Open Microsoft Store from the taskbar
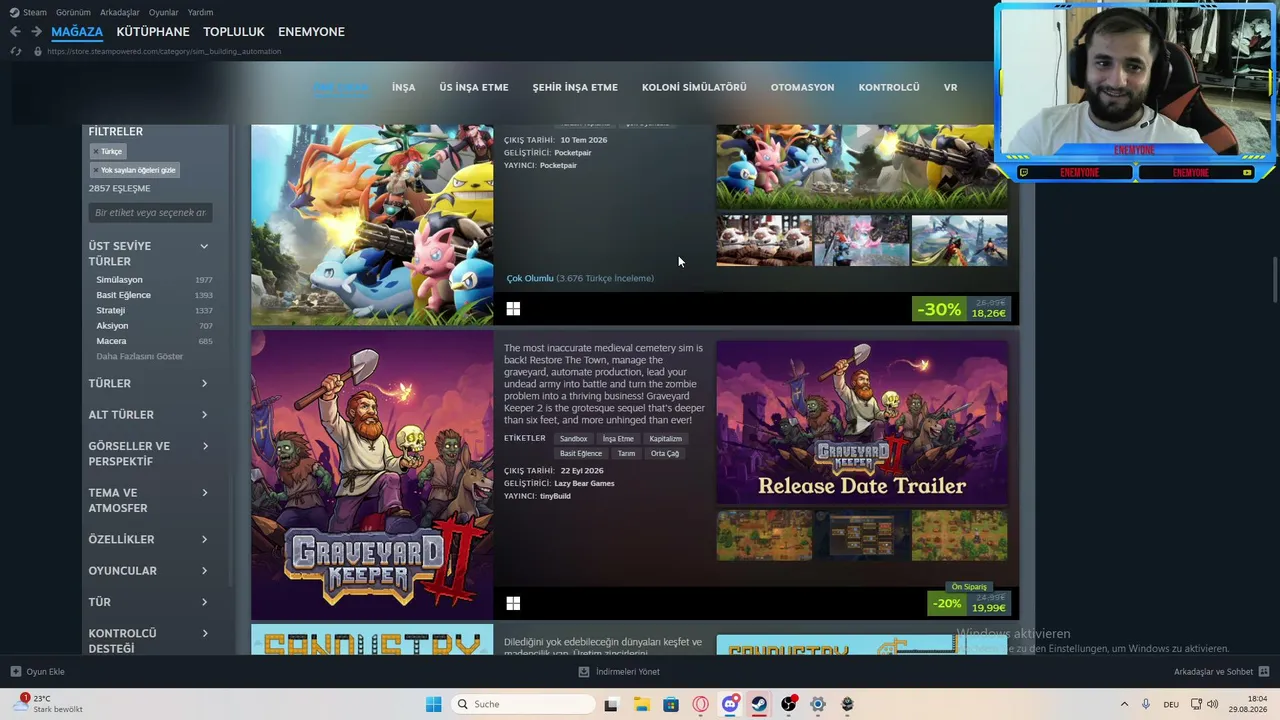The width and height of the screenshot is (1280, 720). (x=671, y=704)
